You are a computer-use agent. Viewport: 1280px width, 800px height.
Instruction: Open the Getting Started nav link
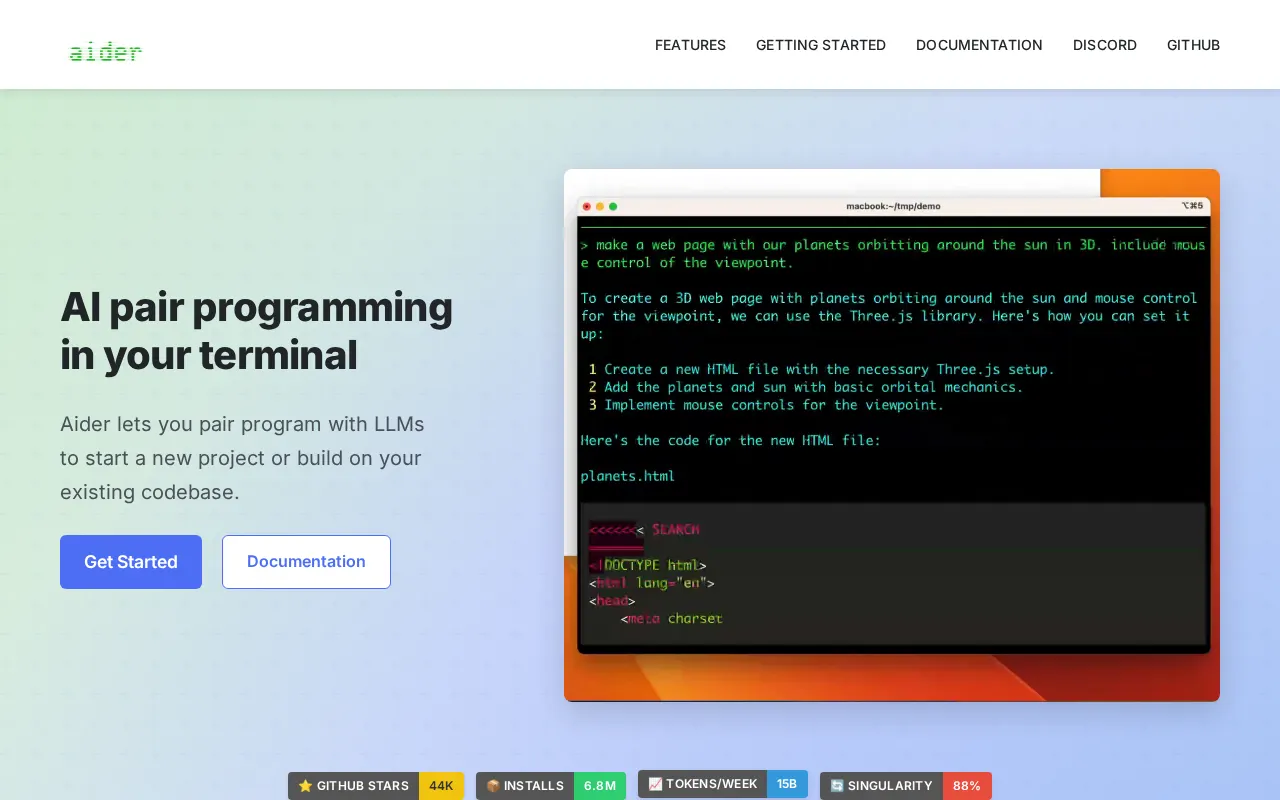coord(821,45)
